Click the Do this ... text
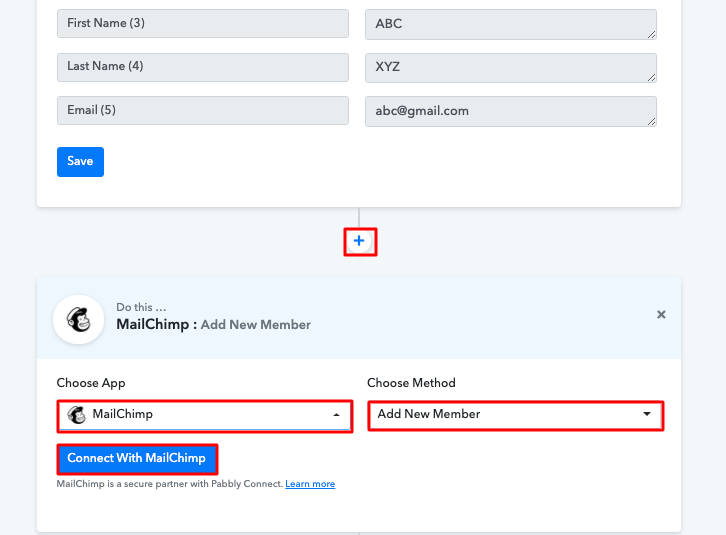 [x=141, y=307]
